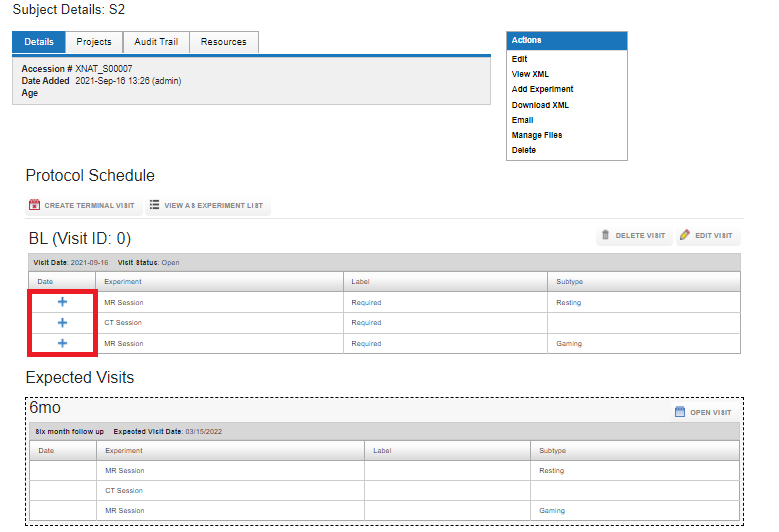This screenshot has width=779, height=532.
Task: Click View as Experiment List icon
Action: pos(154,205)
